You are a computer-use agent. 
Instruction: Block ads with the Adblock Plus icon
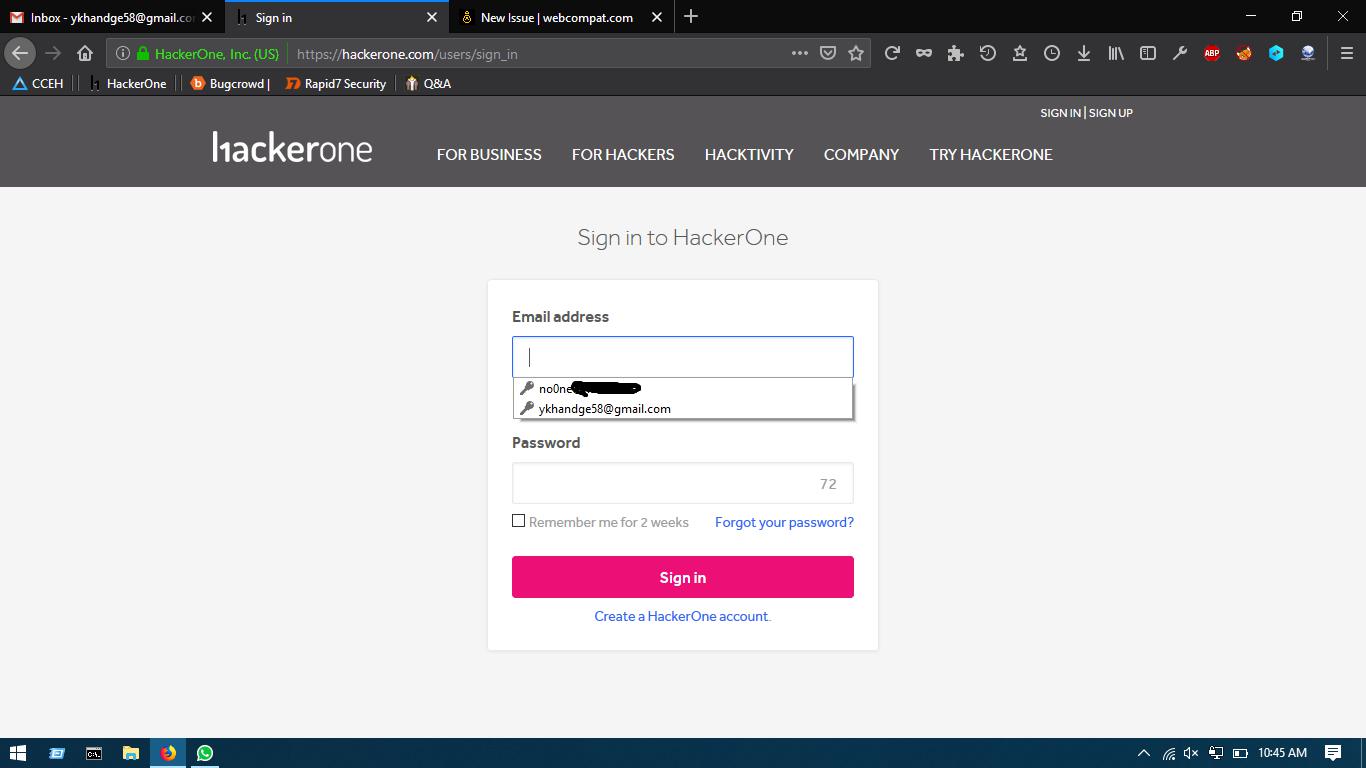pyautogui.click(x=1211, y=53)
